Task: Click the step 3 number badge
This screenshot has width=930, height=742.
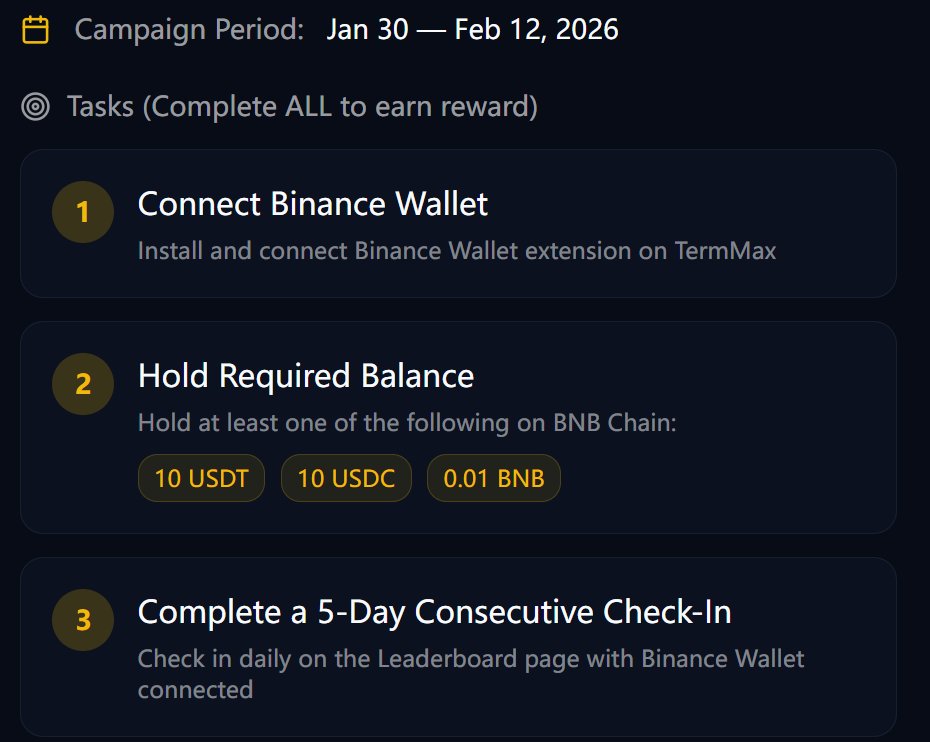Action: click(83, 620)
